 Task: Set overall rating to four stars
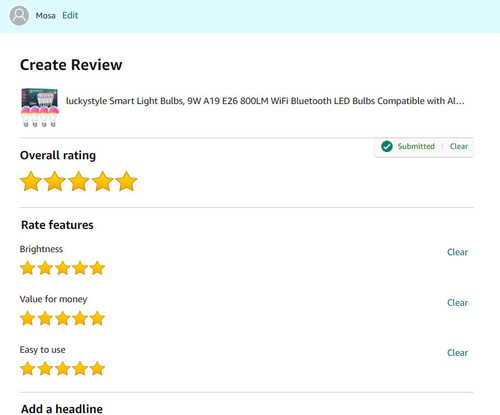click(103, 181)
